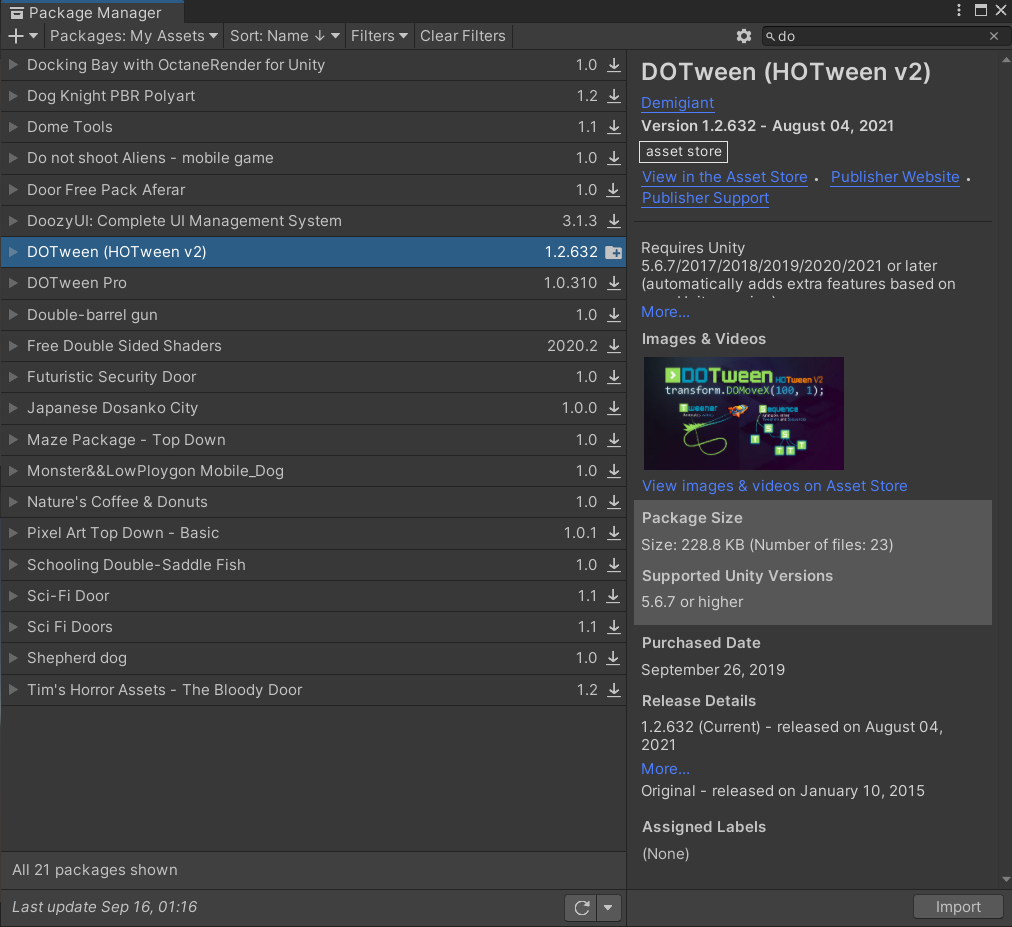
Task: Click download icon for Japanese Dosanko City
Action: point(614,408)
